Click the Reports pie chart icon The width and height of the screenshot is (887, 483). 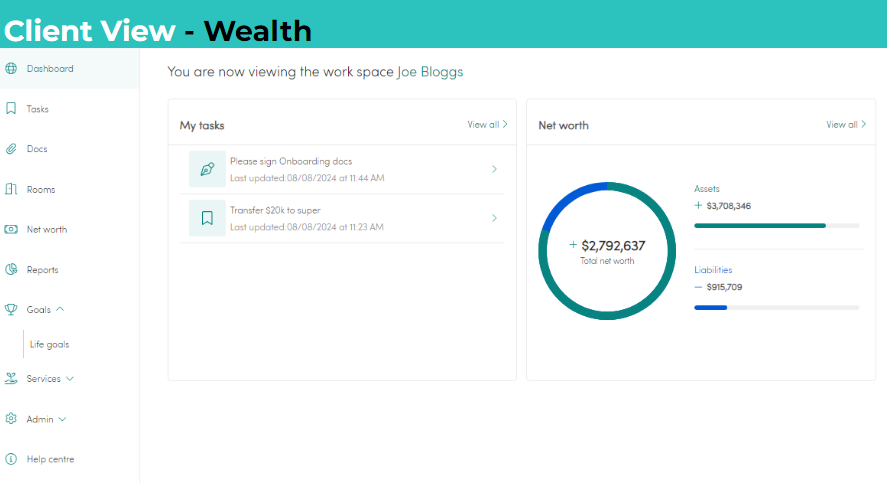click(11, 269)
